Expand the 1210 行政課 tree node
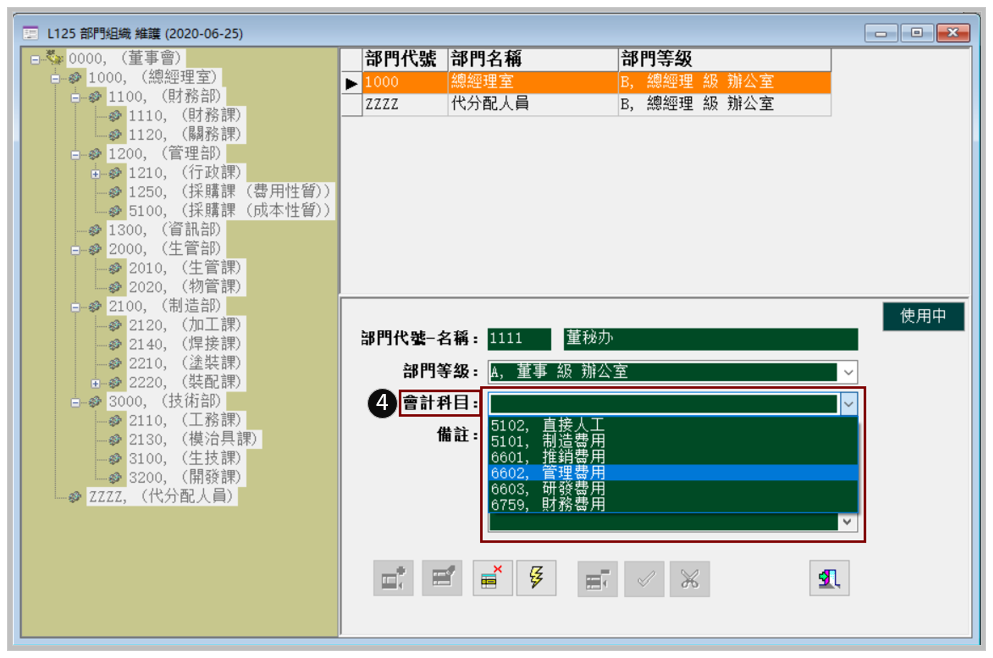This screenshot has height=658, width=993. pyautogui.click(x=95, y=174)
